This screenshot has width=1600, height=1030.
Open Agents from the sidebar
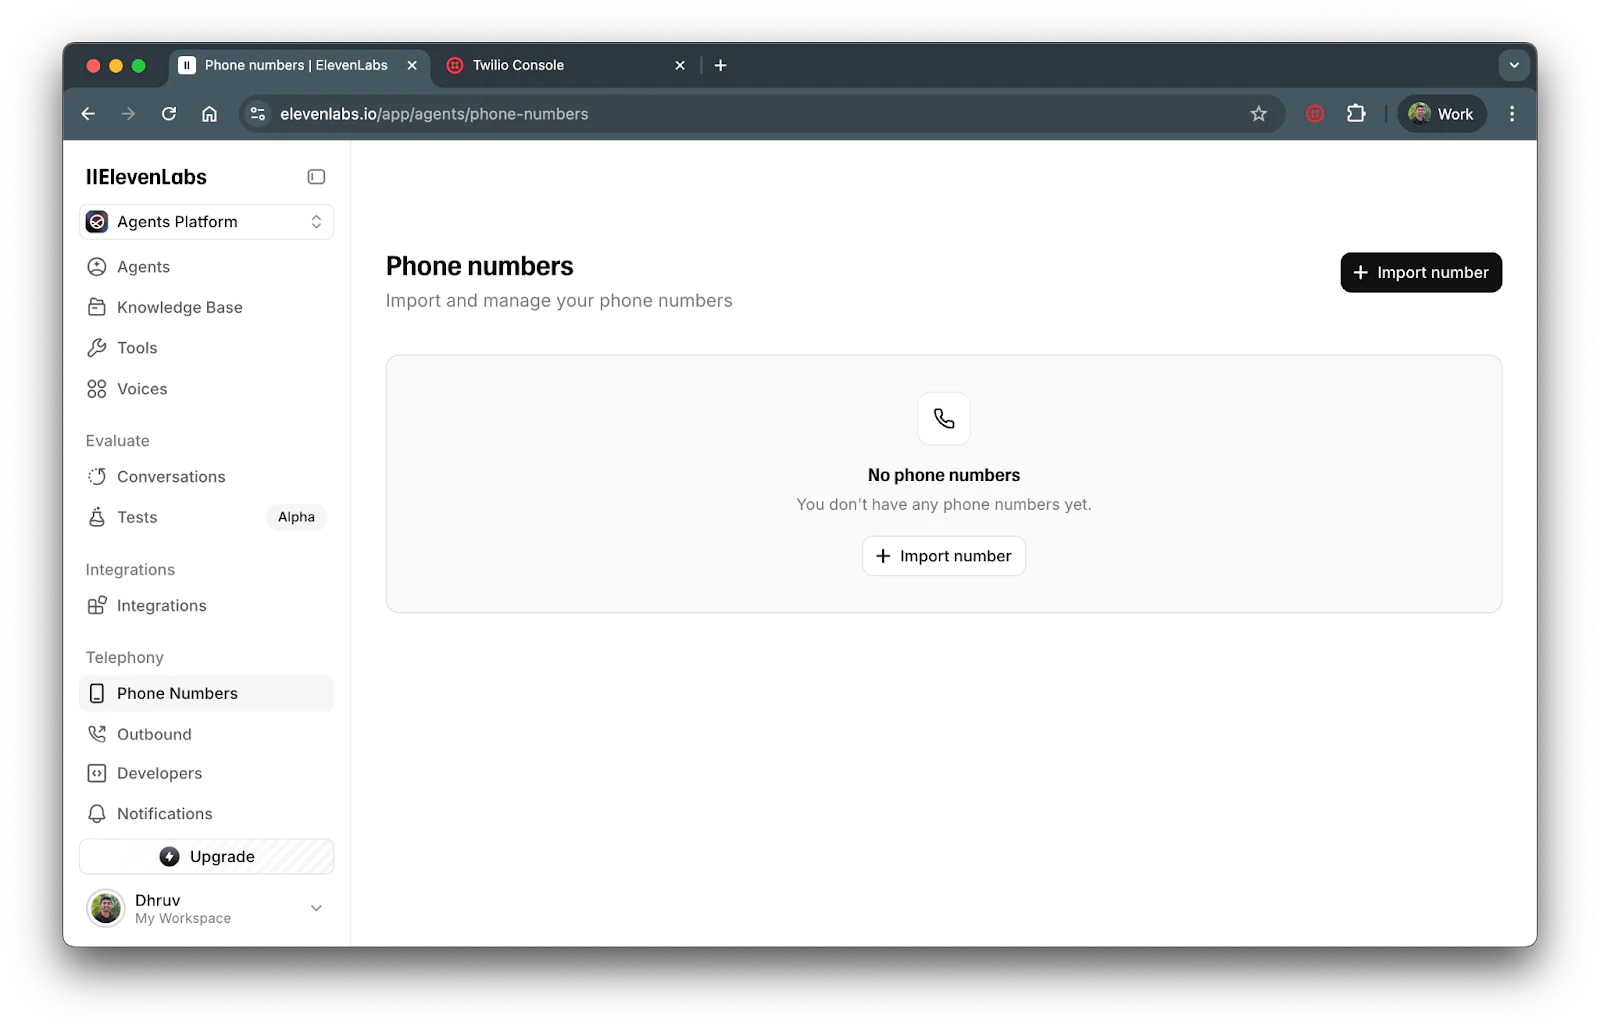pos(143,267)
